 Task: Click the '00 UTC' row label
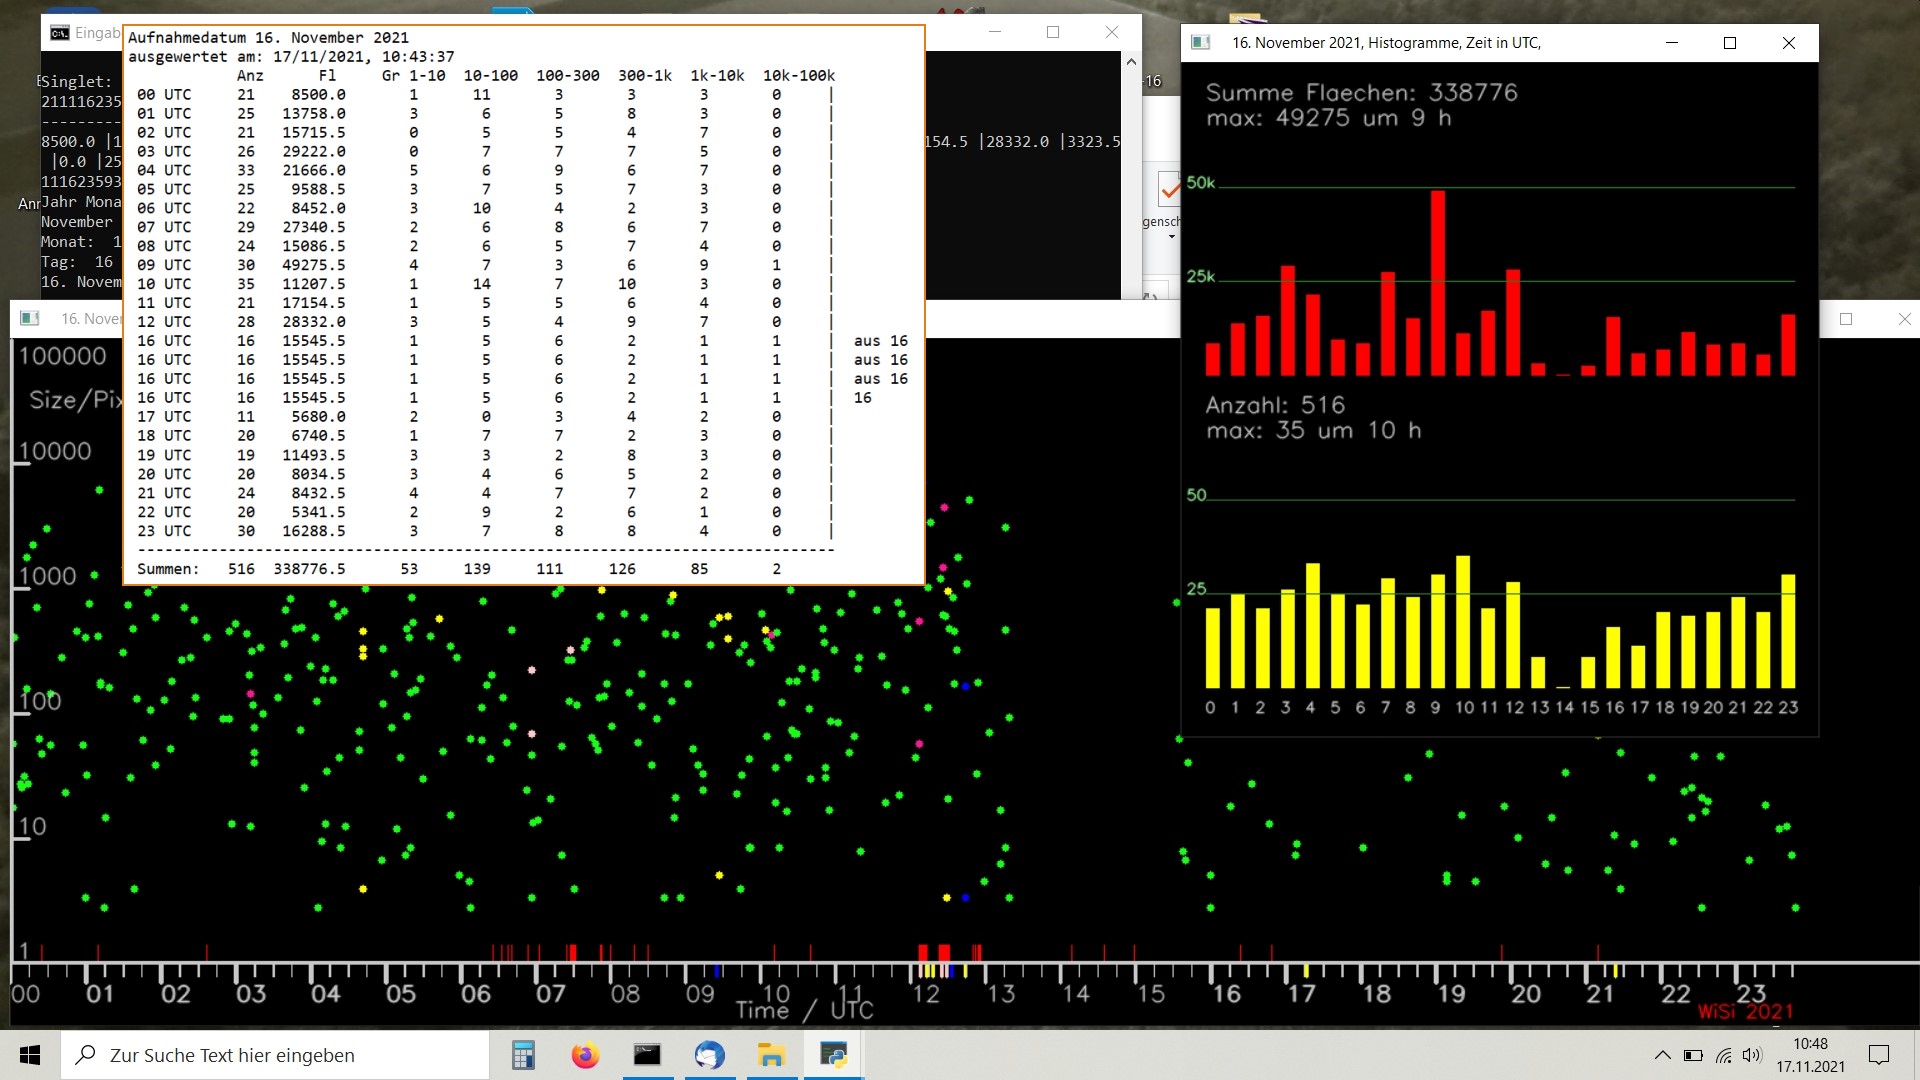pyautogui.click(x=164, y=95)
